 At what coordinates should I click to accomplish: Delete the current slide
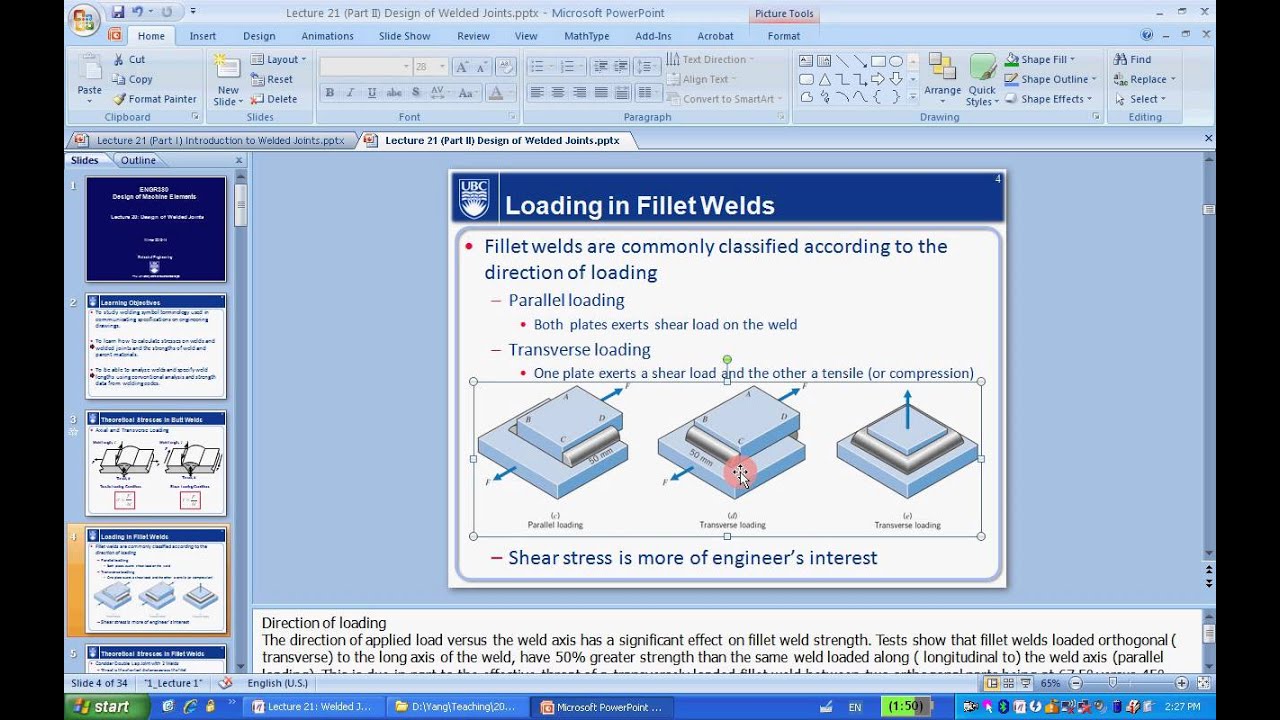click(274, 99)
